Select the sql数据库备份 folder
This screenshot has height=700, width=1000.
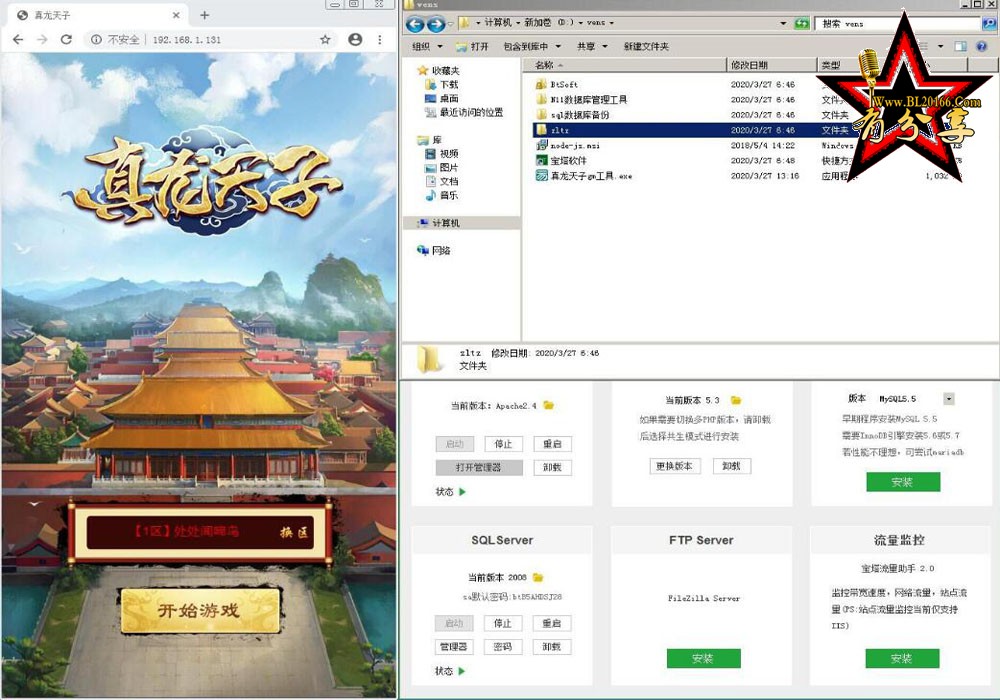coord(573,115)
